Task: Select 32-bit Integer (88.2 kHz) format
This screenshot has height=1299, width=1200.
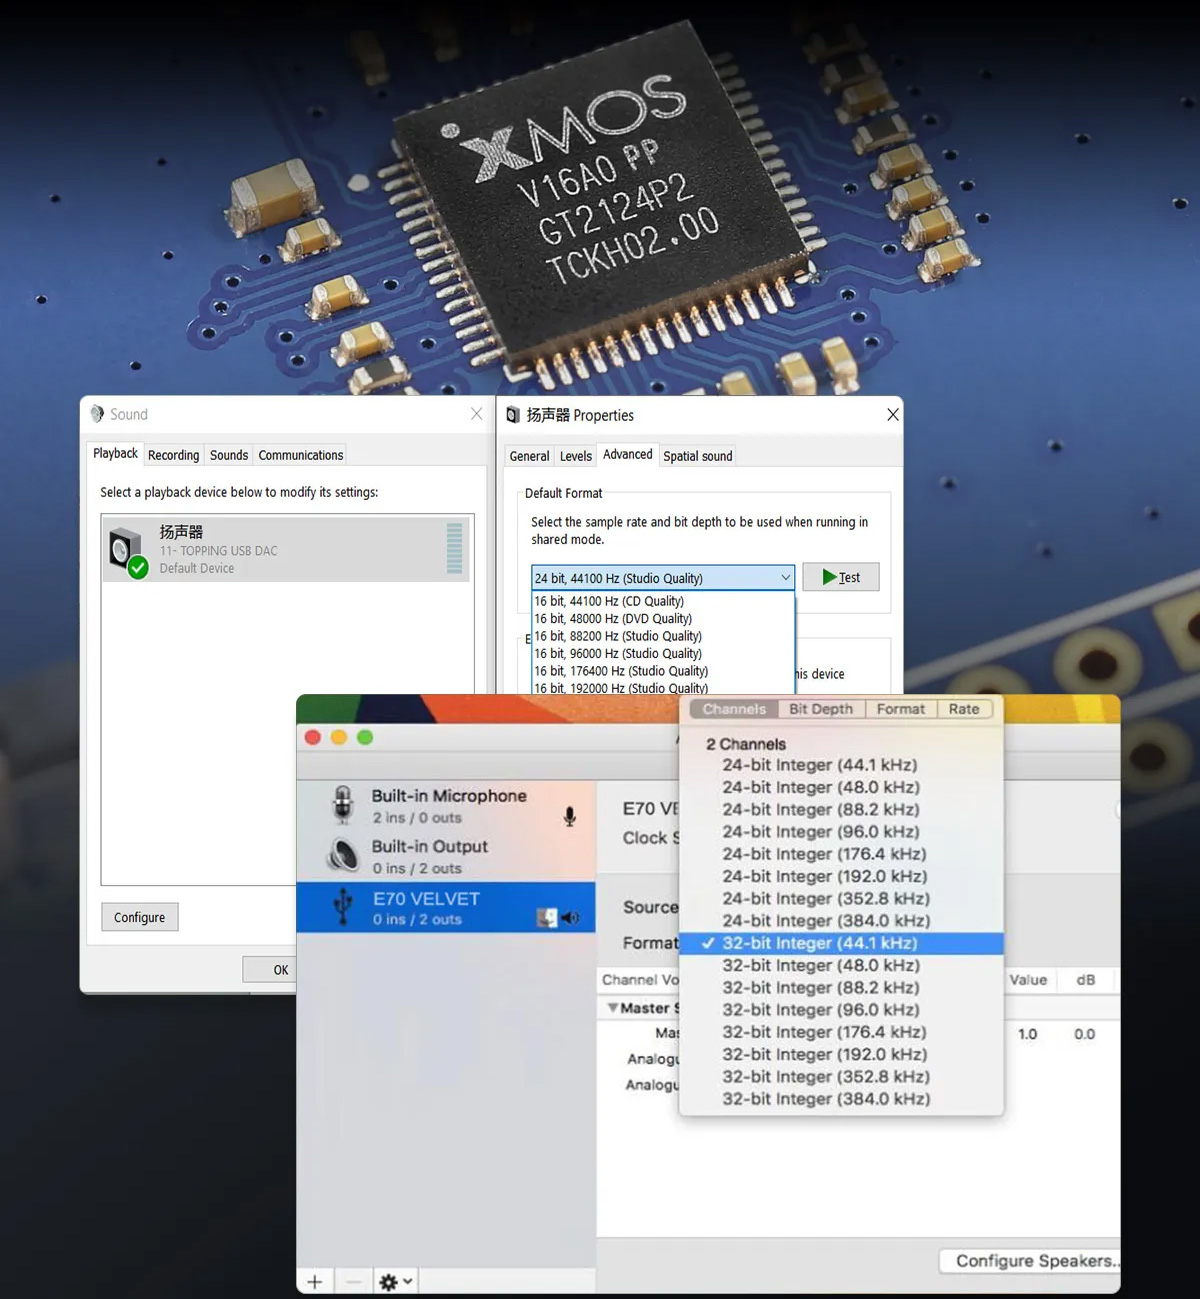Action: tap(841, 988)
